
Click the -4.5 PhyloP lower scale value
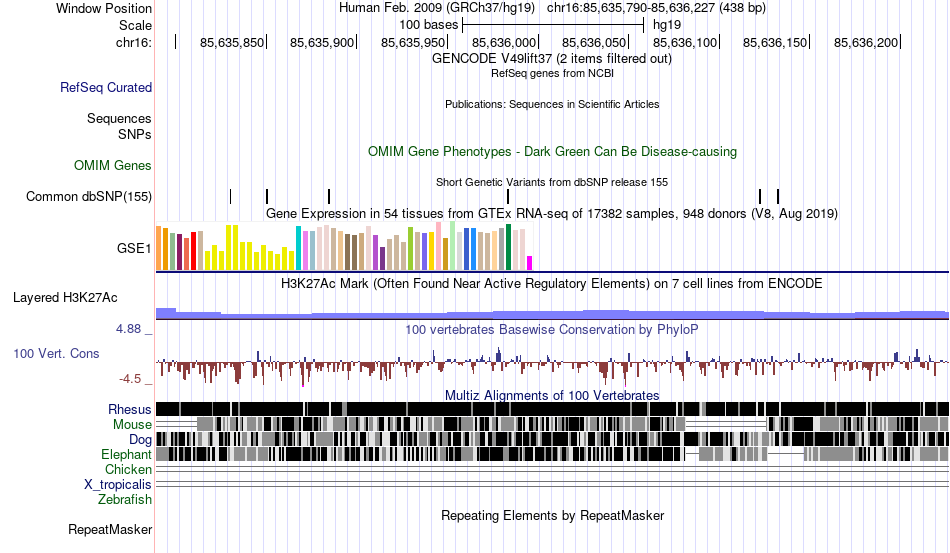coord(130,379)
